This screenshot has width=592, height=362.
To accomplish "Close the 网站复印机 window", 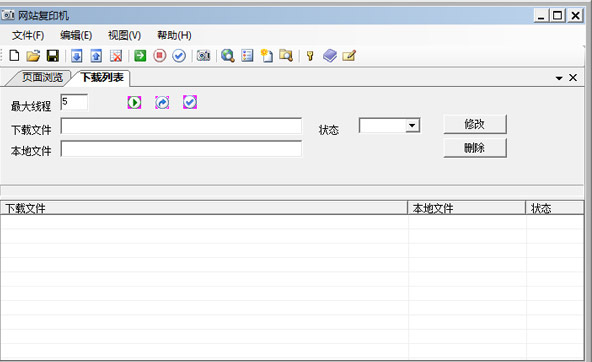I will [575, 16].
